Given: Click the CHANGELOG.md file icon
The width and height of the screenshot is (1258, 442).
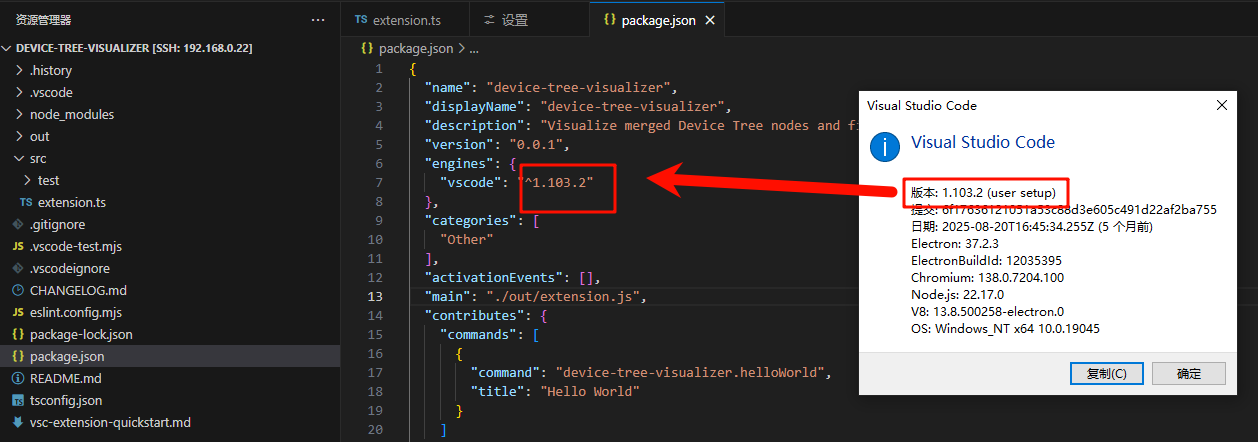Looking at the screenshot, I should pos(18,290).
